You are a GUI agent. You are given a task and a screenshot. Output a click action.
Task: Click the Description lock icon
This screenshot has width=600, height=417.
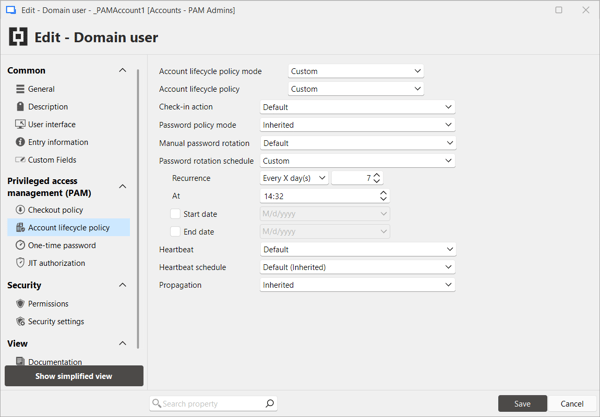pos(20,106)
